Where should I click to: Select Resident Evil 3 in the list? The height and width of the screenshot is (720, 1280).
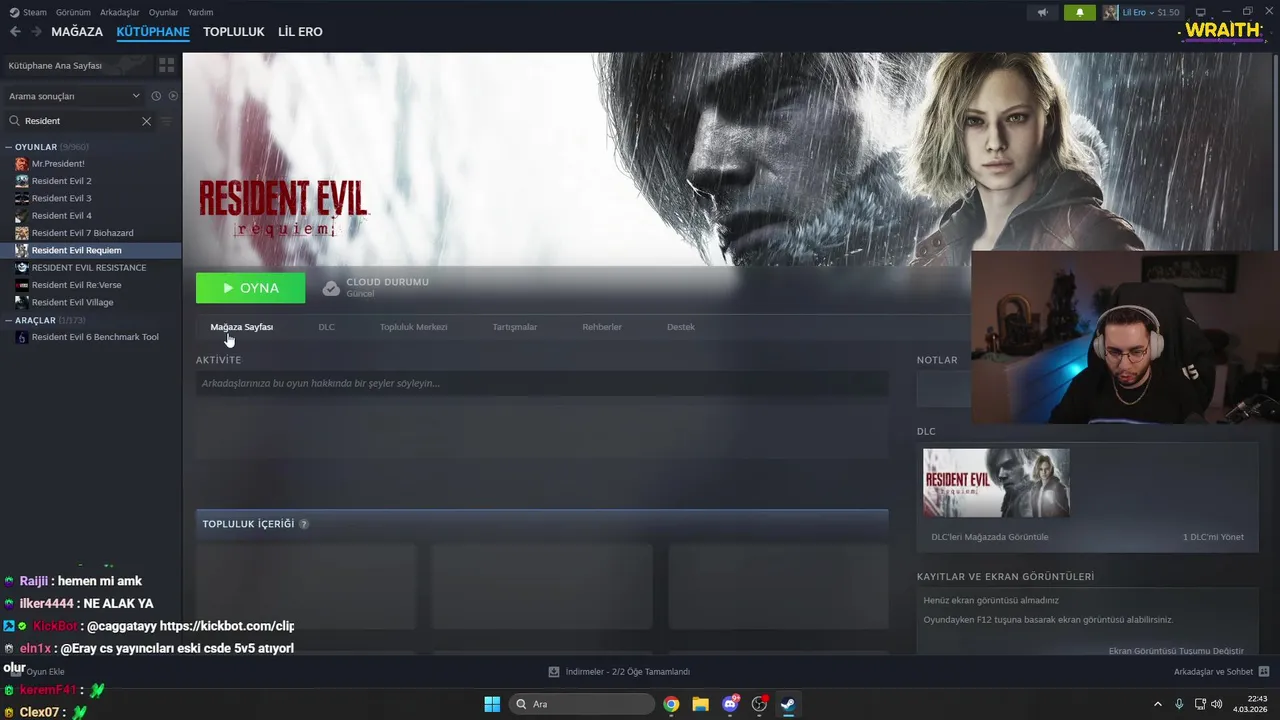(x=91, y=198)
